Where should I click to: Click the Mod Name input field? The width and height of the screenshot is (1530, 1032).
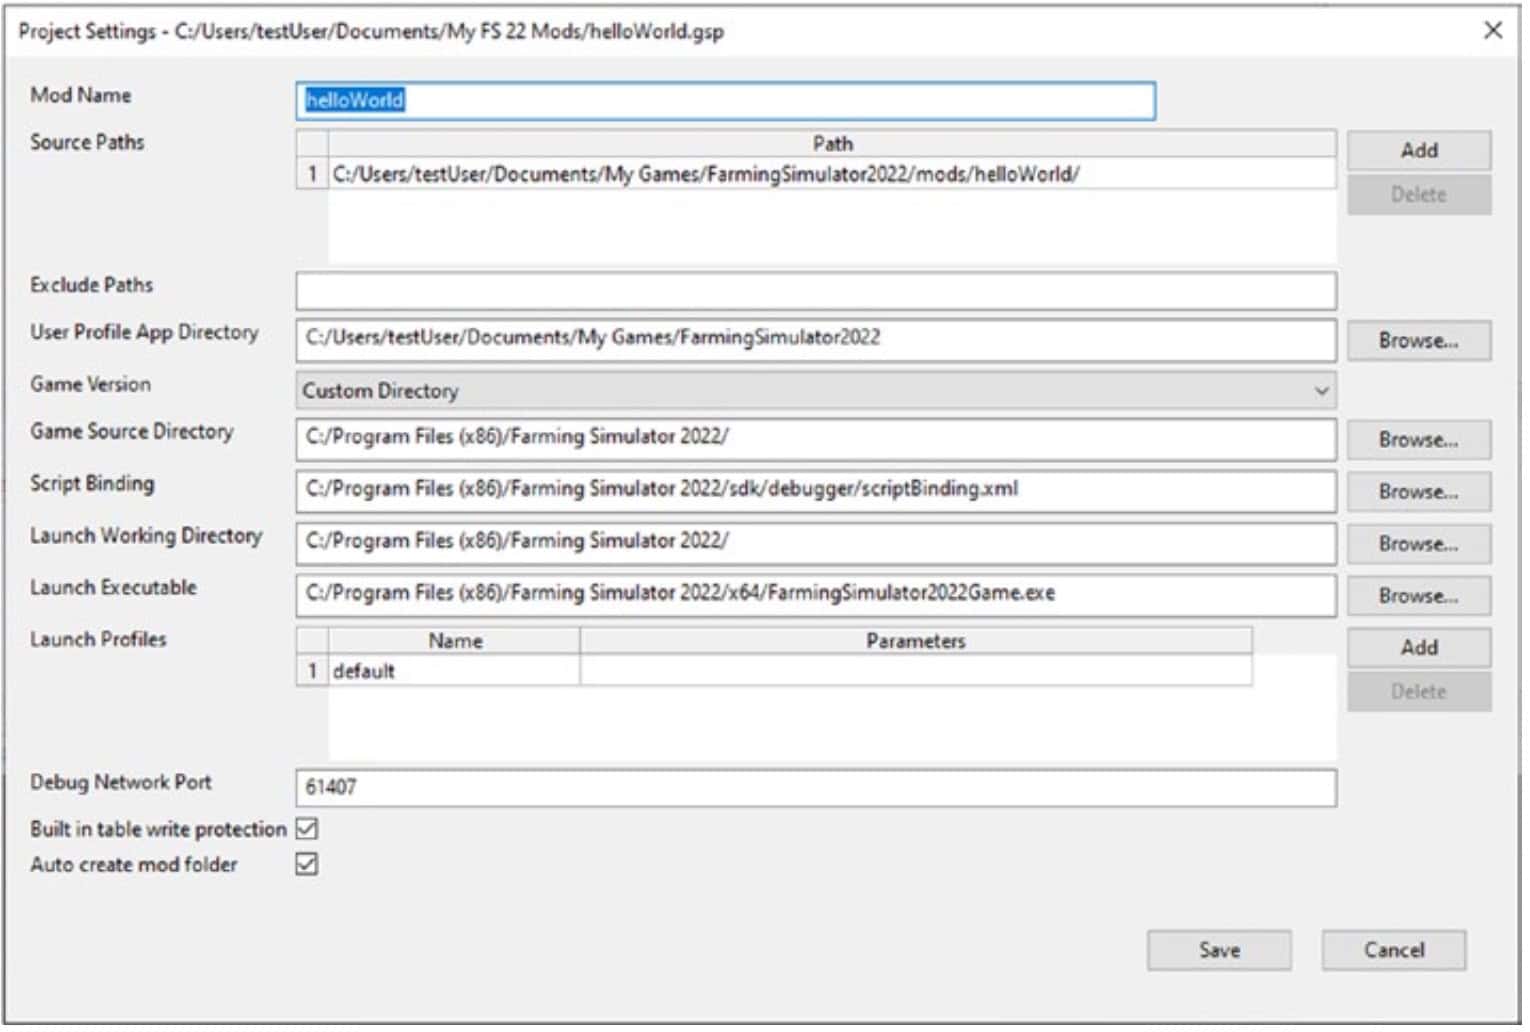725,100
